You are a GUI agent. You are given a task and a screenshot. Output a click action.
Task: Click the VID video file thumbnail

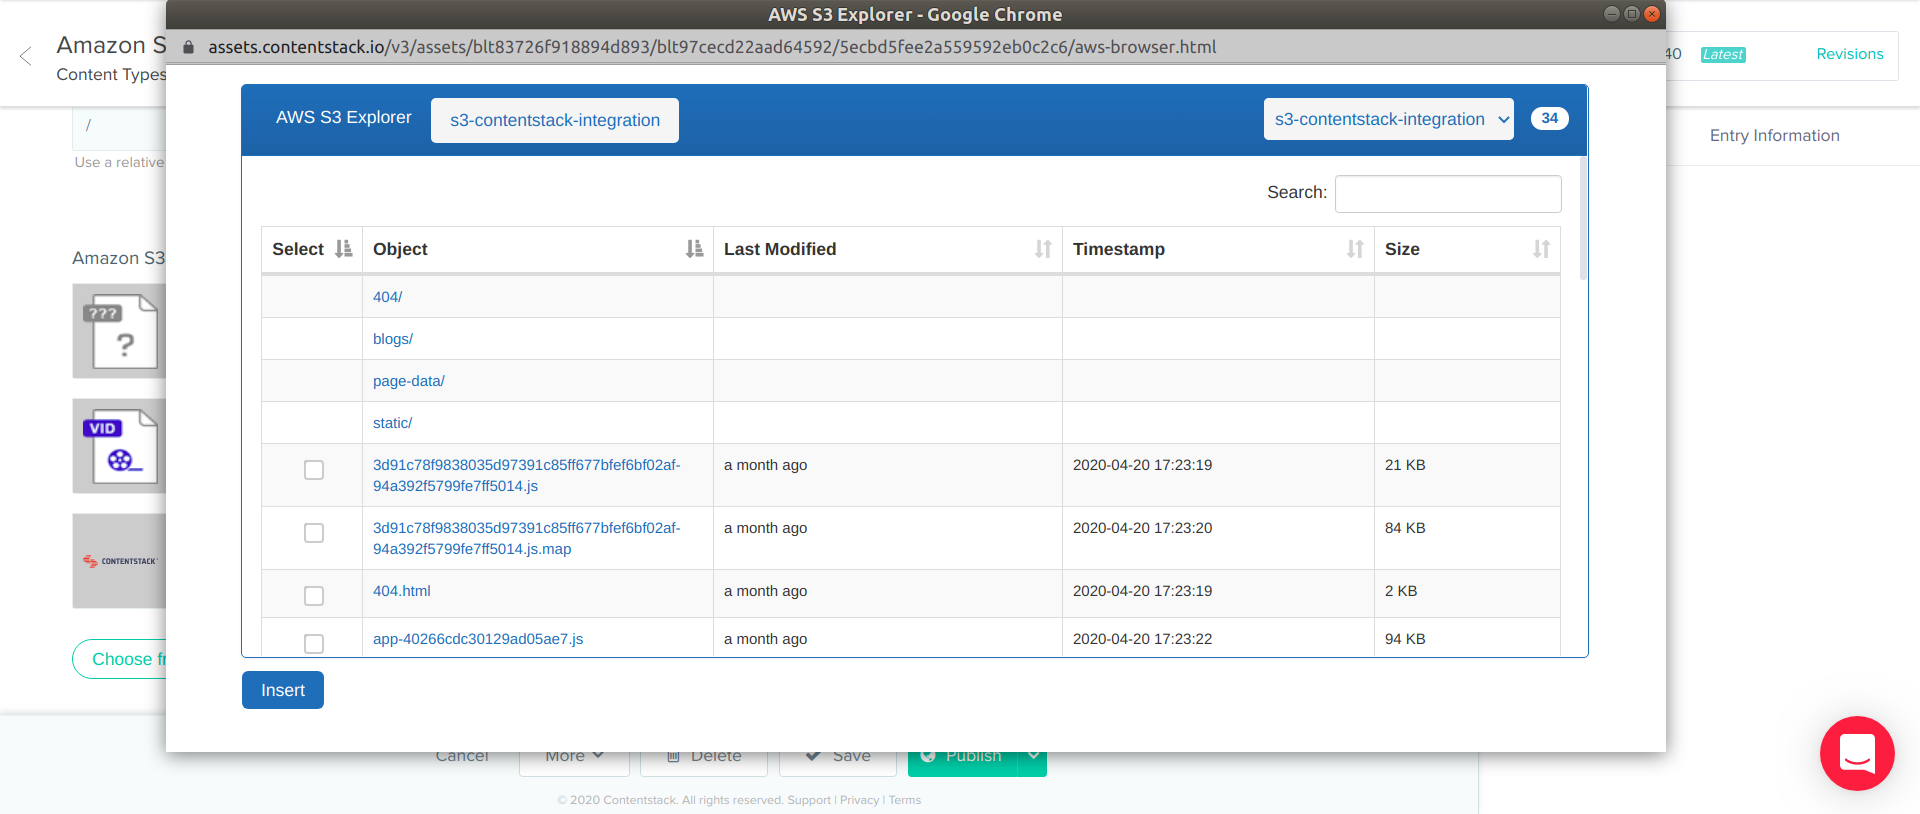click(119, 446)
